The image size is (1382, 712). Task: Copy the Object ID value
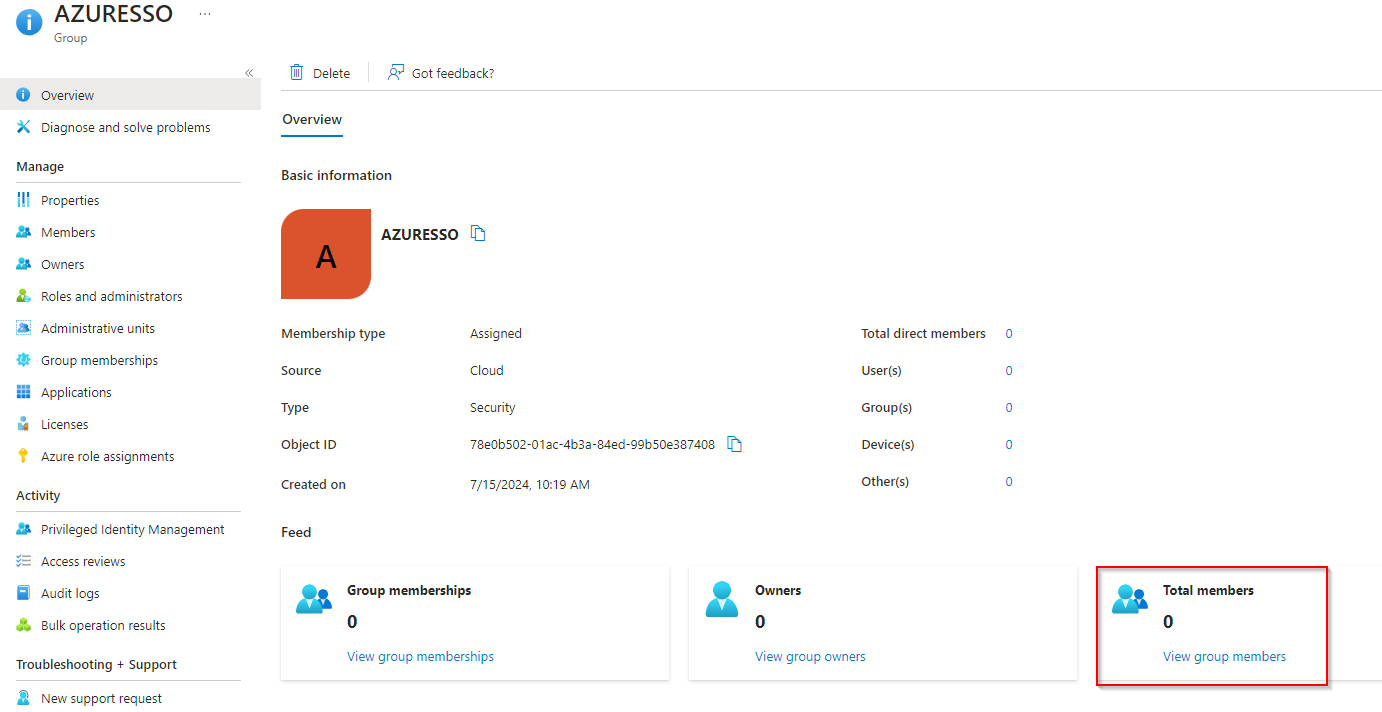(734, 444)
